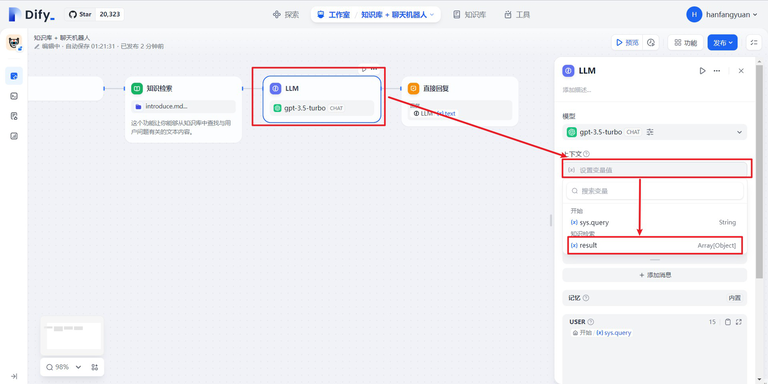Screen dimensions: 768x384
Task: Click the organize nodes icon near zoom control
Action: (x=95, y=367)
